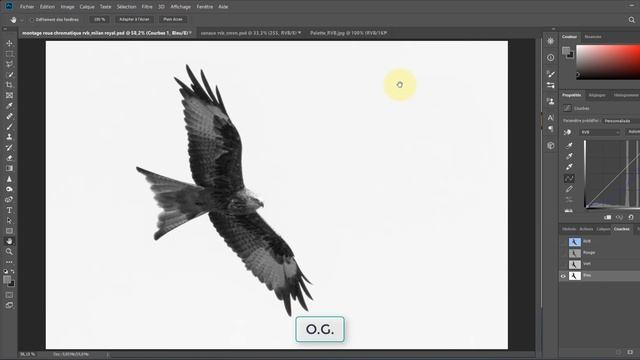Pick the gray point eyedropper in Curves
Viewport: 640px width, 360px height.
(x=569, y=156)
